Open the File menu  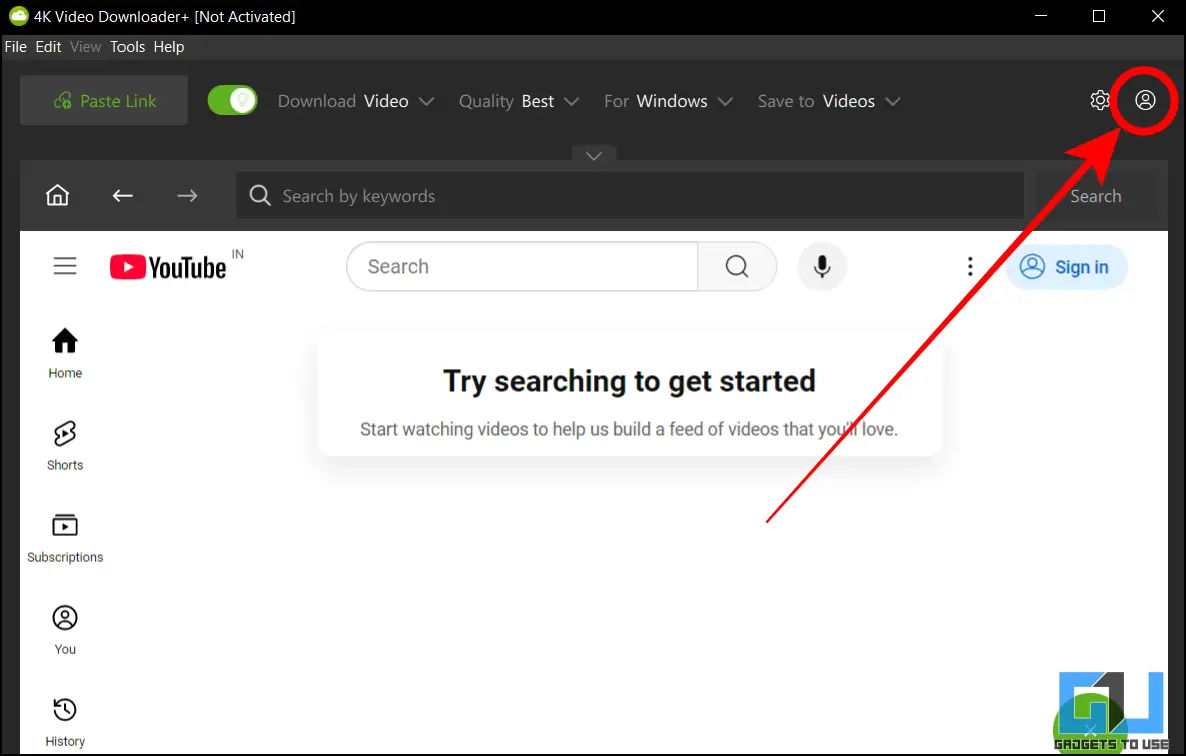[16, 47]
